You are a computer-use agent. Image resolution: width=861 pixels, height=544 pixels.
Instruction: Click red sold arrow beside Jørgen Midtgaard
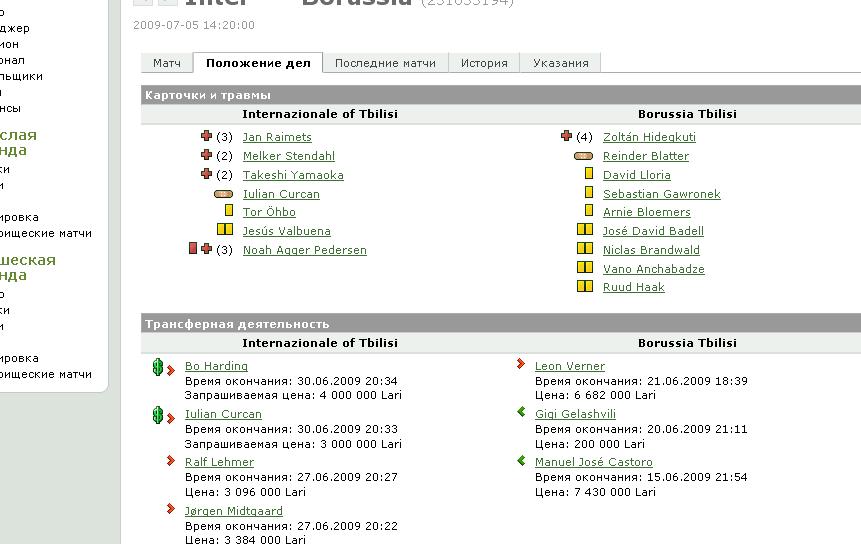pyautogui.click(x=171, y=509)
